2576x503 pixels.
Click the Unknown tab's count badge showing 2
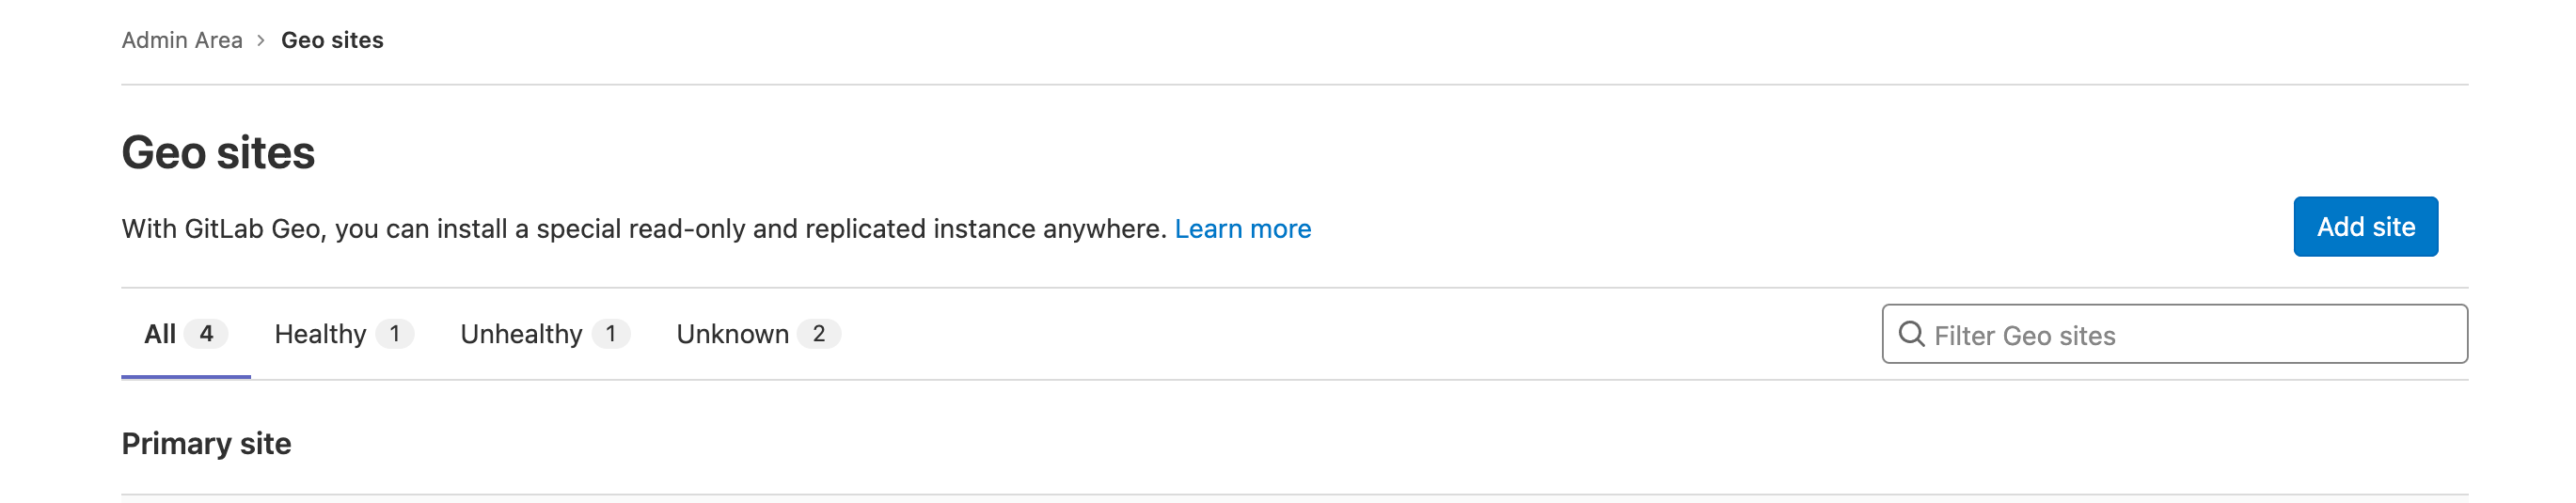click(818, 334)
